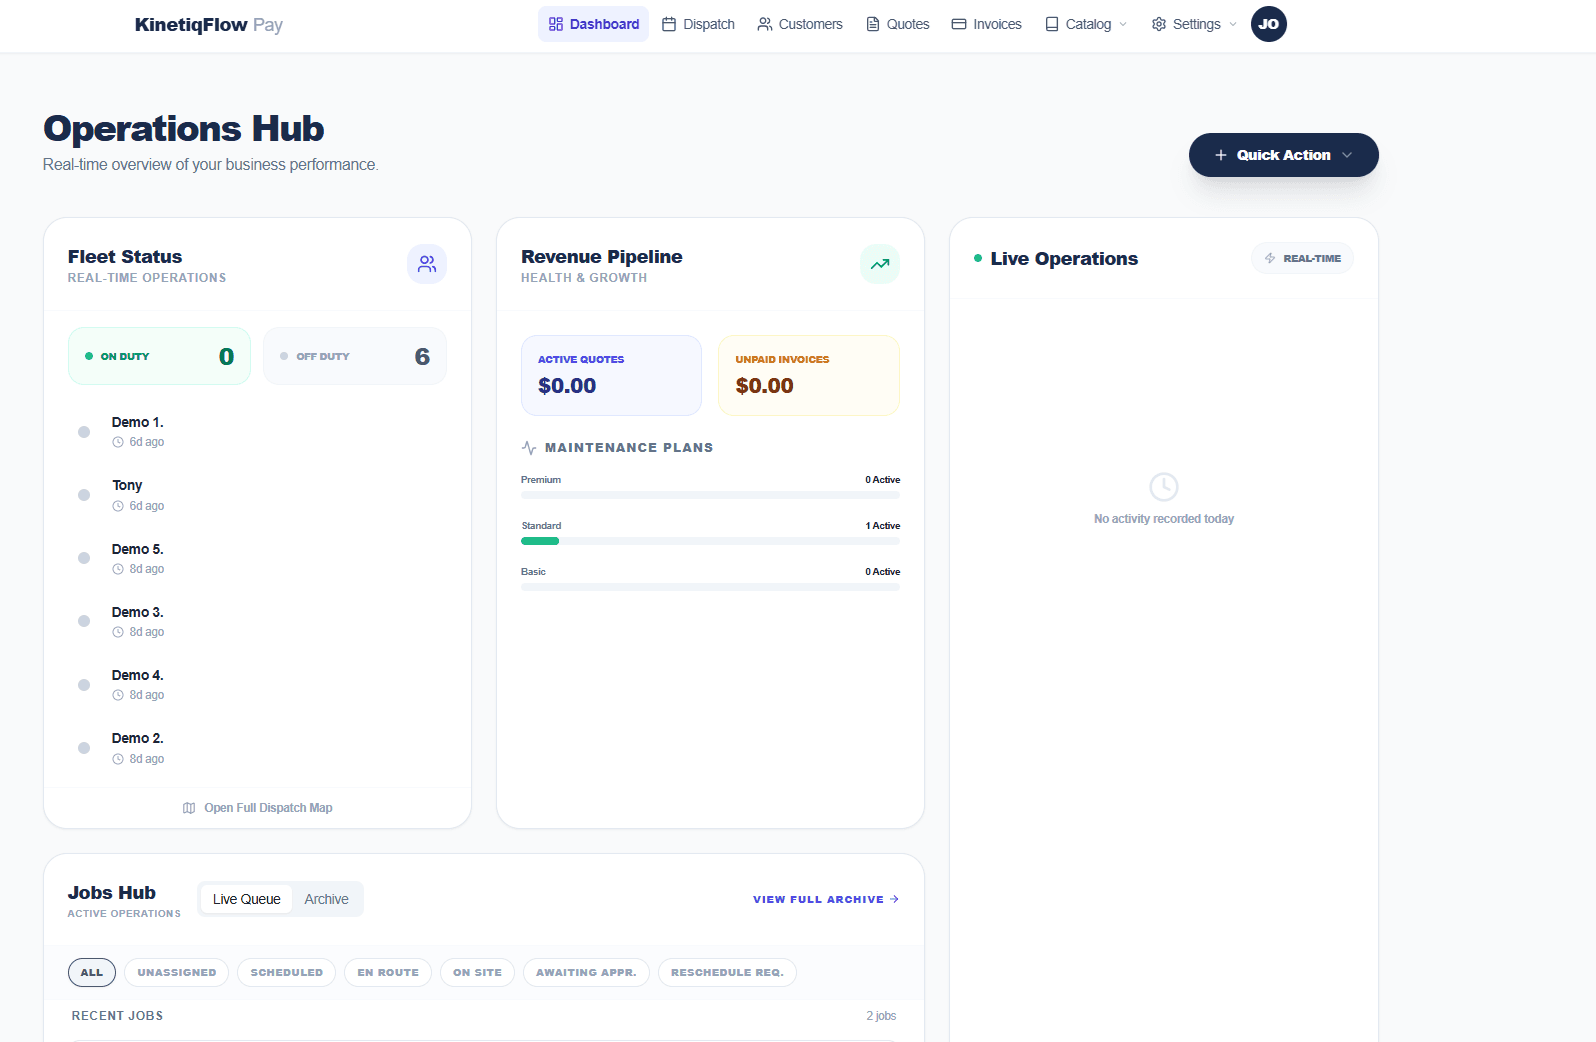The image size is (1596, 1042).
Task: Open the Unpaid Invoices card
Action: click(809, 375)
